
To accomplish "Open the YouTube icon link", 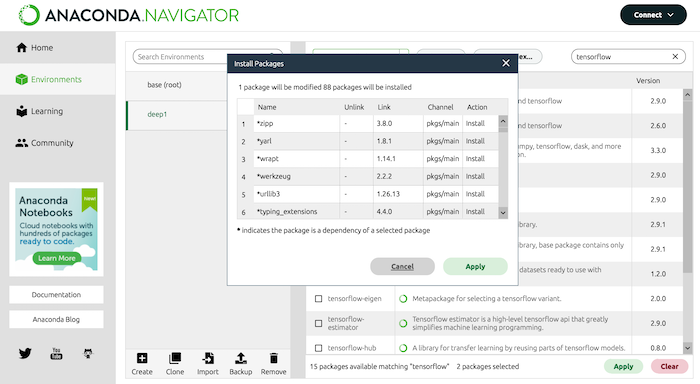I will pos(56,354).
